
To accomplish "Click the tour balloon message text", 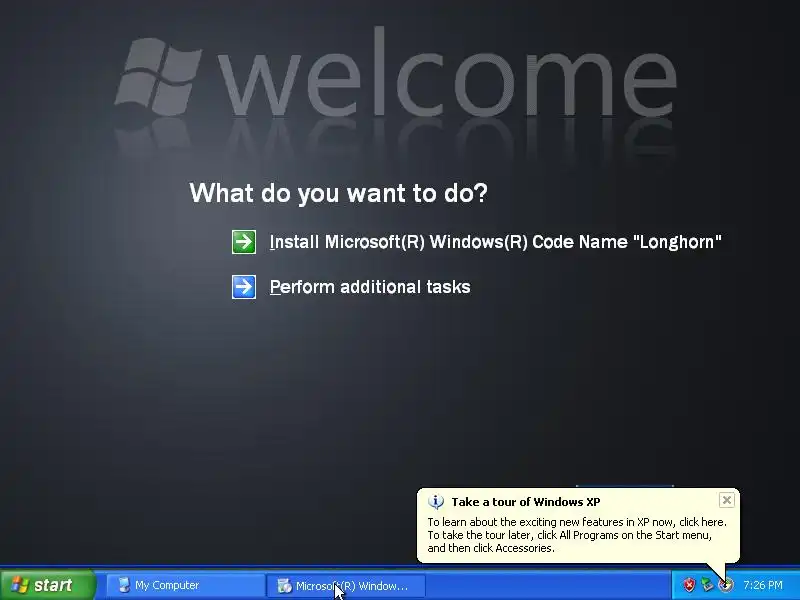I will point(577,535).
